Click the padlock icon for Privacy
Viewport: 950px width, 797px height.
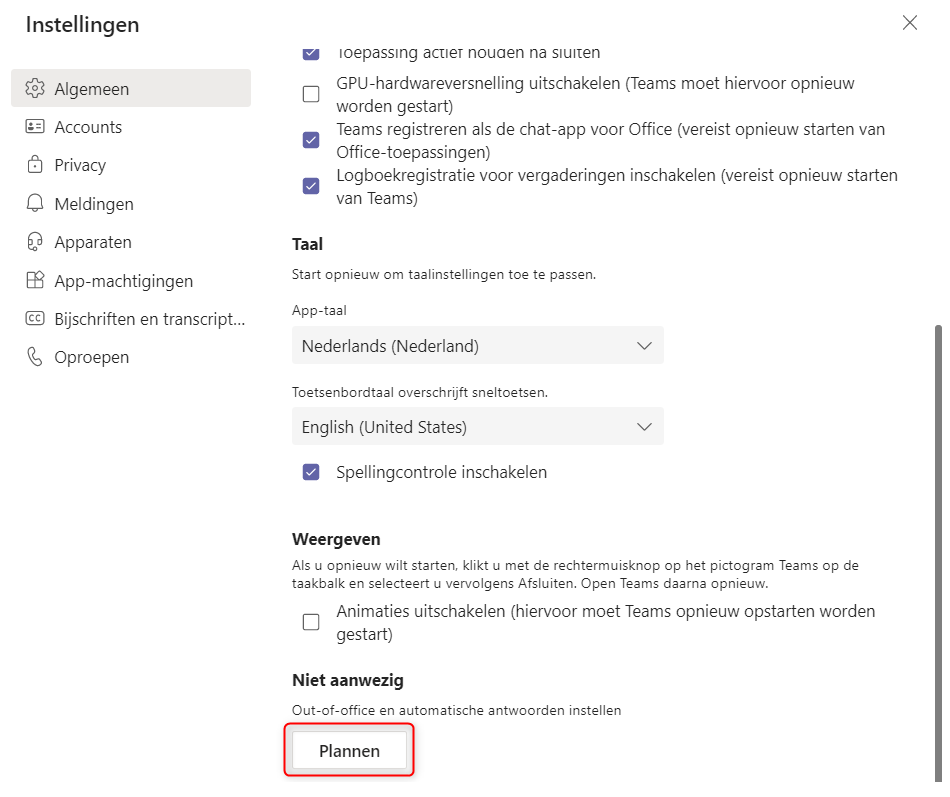coord(35,164)
